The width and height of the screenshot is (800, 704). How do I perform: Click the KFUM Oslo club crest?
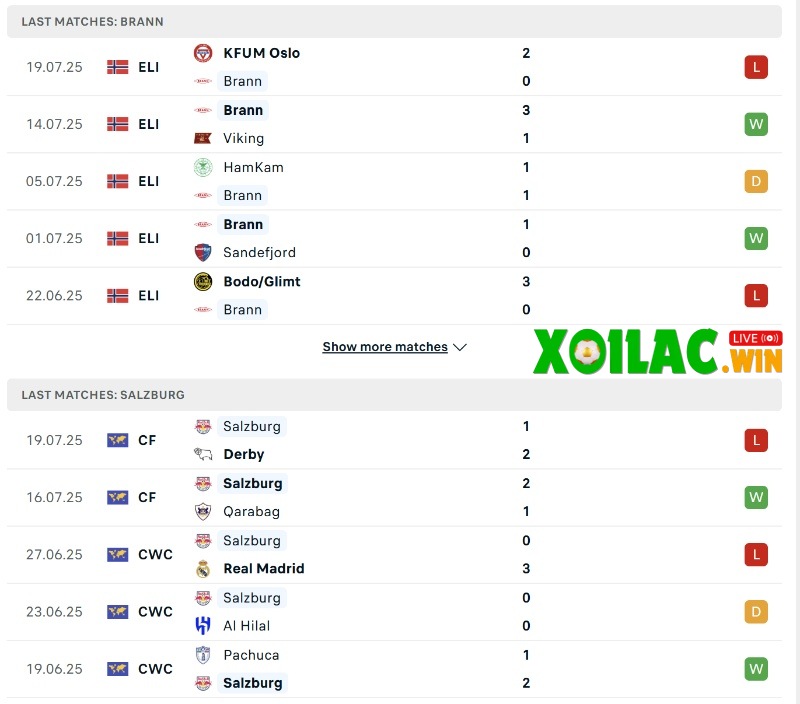[x=203, y=53]
